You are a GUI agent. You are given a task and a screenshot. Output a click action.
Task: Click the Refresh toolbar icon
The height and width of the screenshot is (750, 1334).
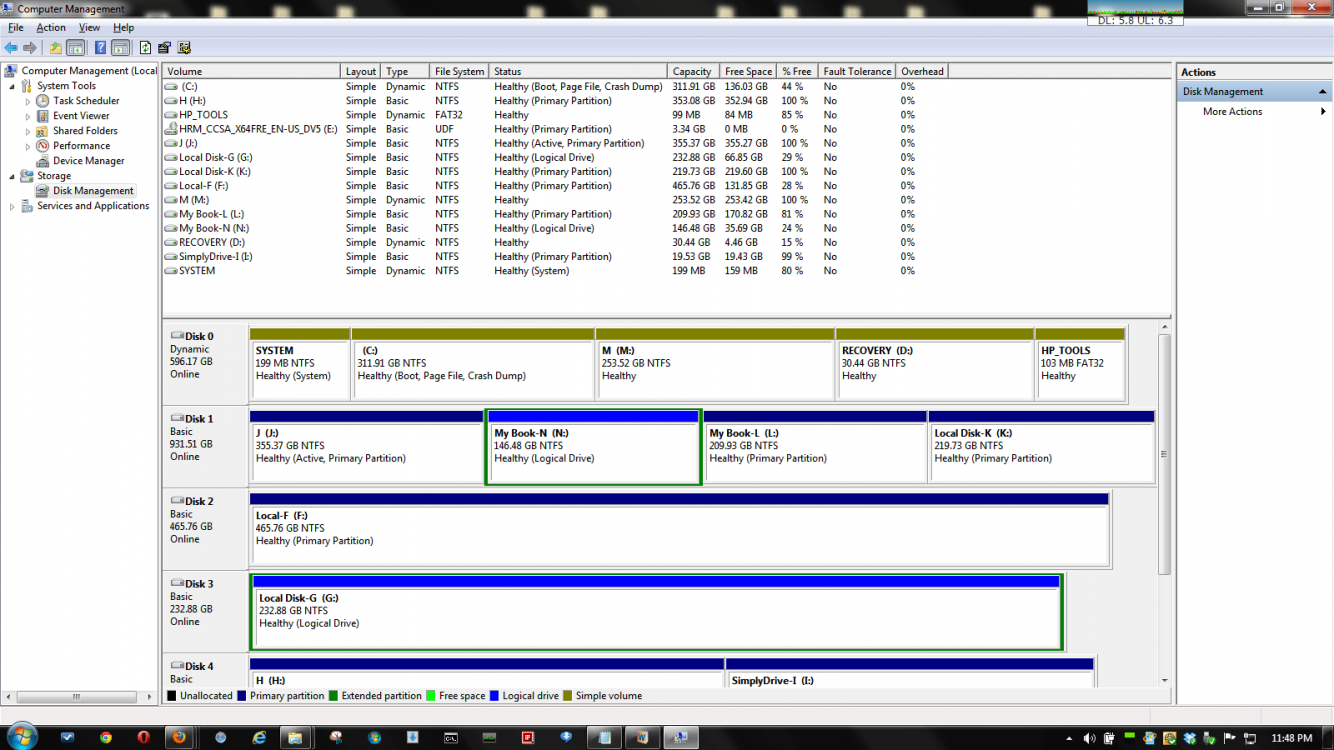(145, 47)
